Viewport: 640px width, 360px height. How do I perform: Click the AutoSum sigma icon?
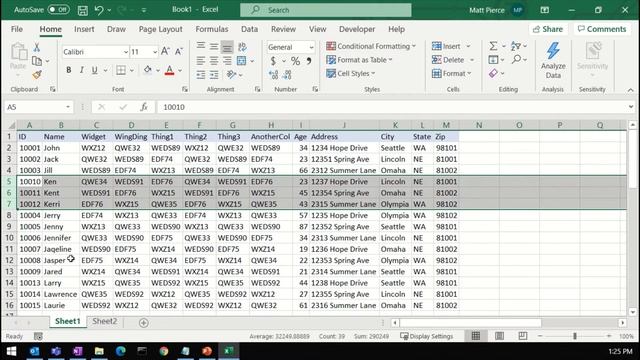tap(493, 46)
